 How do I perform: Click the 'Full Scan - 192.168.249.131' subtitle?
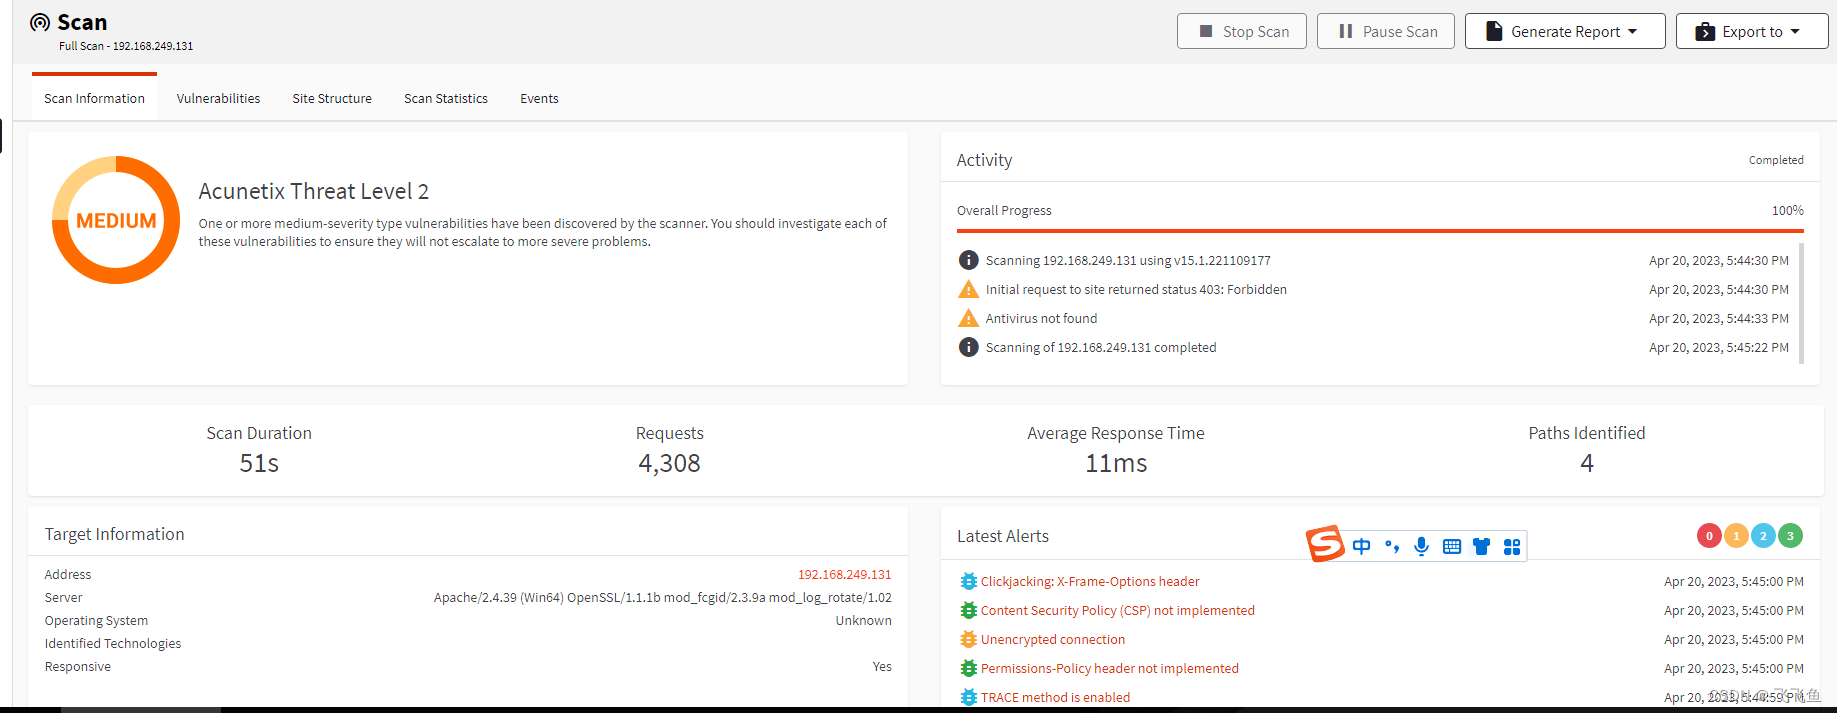click(x=126, y=46)
